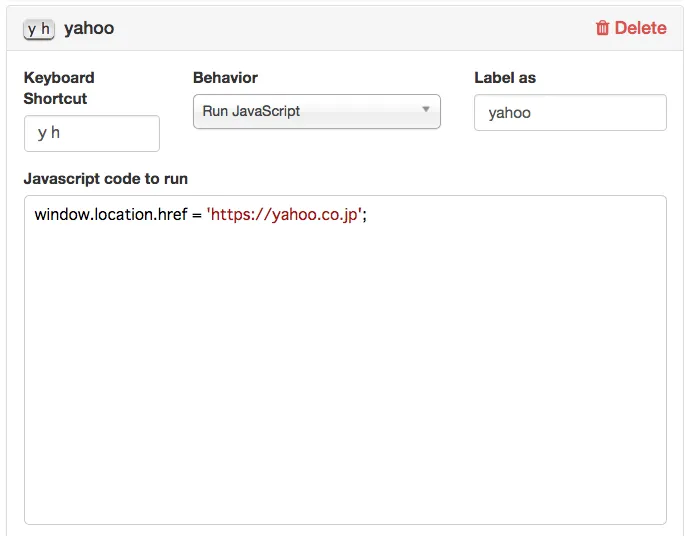
Task: Click the 'Label as' label text
Action: (x=505, y=78)
